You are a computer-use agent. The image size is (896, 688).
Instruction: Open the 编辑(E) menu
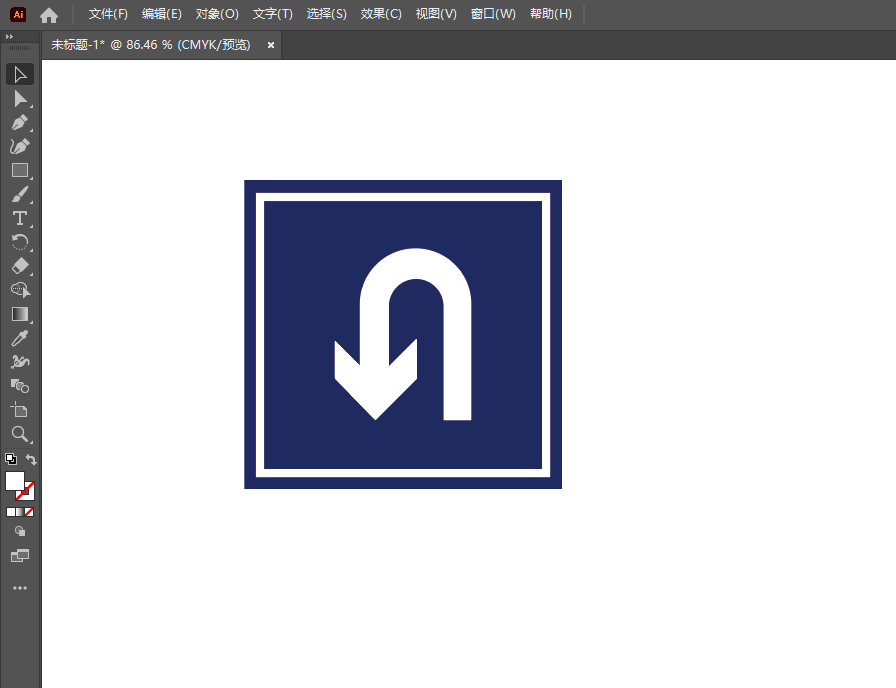162,14
